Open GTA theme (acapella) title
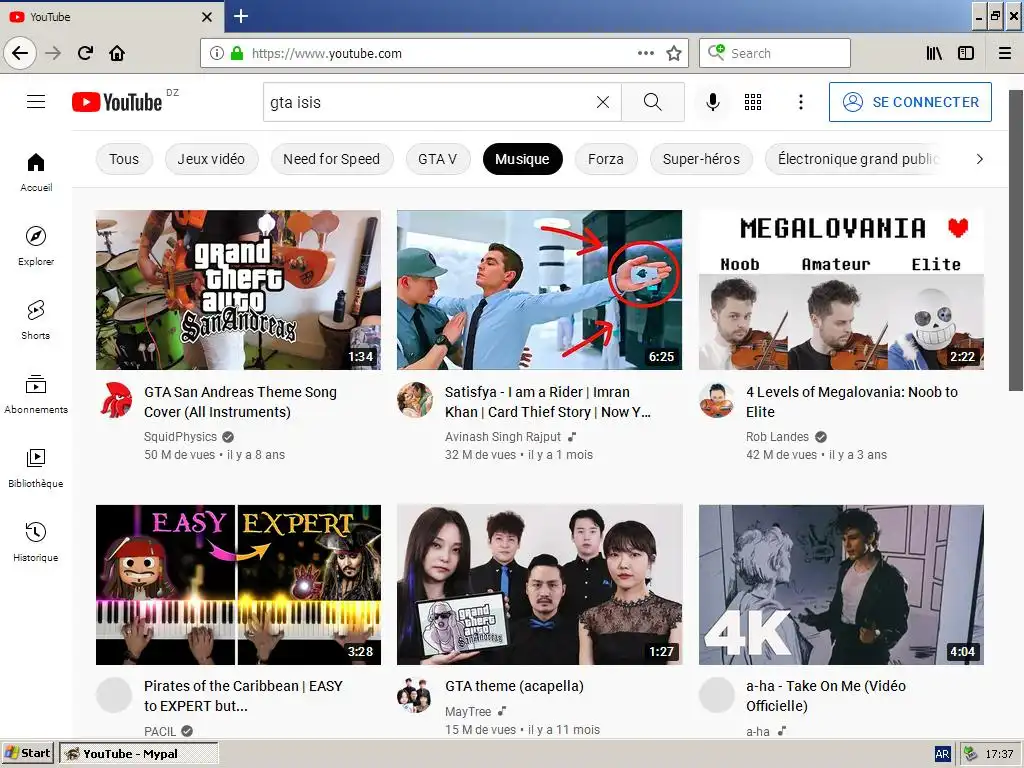 pos(514,686)
